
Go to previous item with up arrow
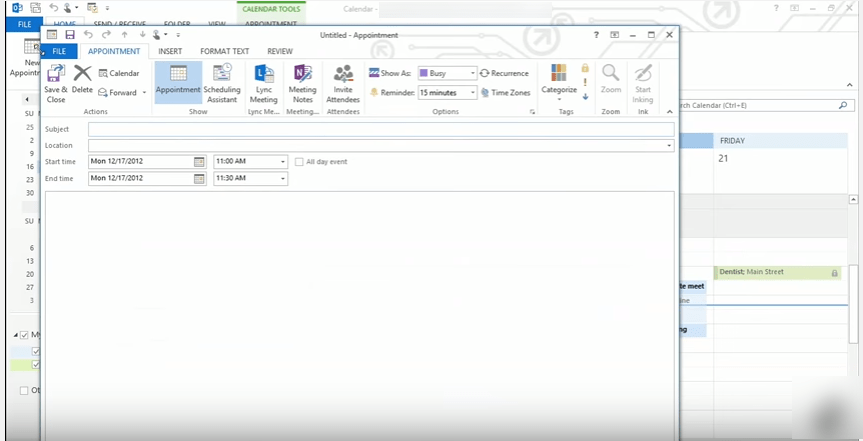(x=124, y=35)
